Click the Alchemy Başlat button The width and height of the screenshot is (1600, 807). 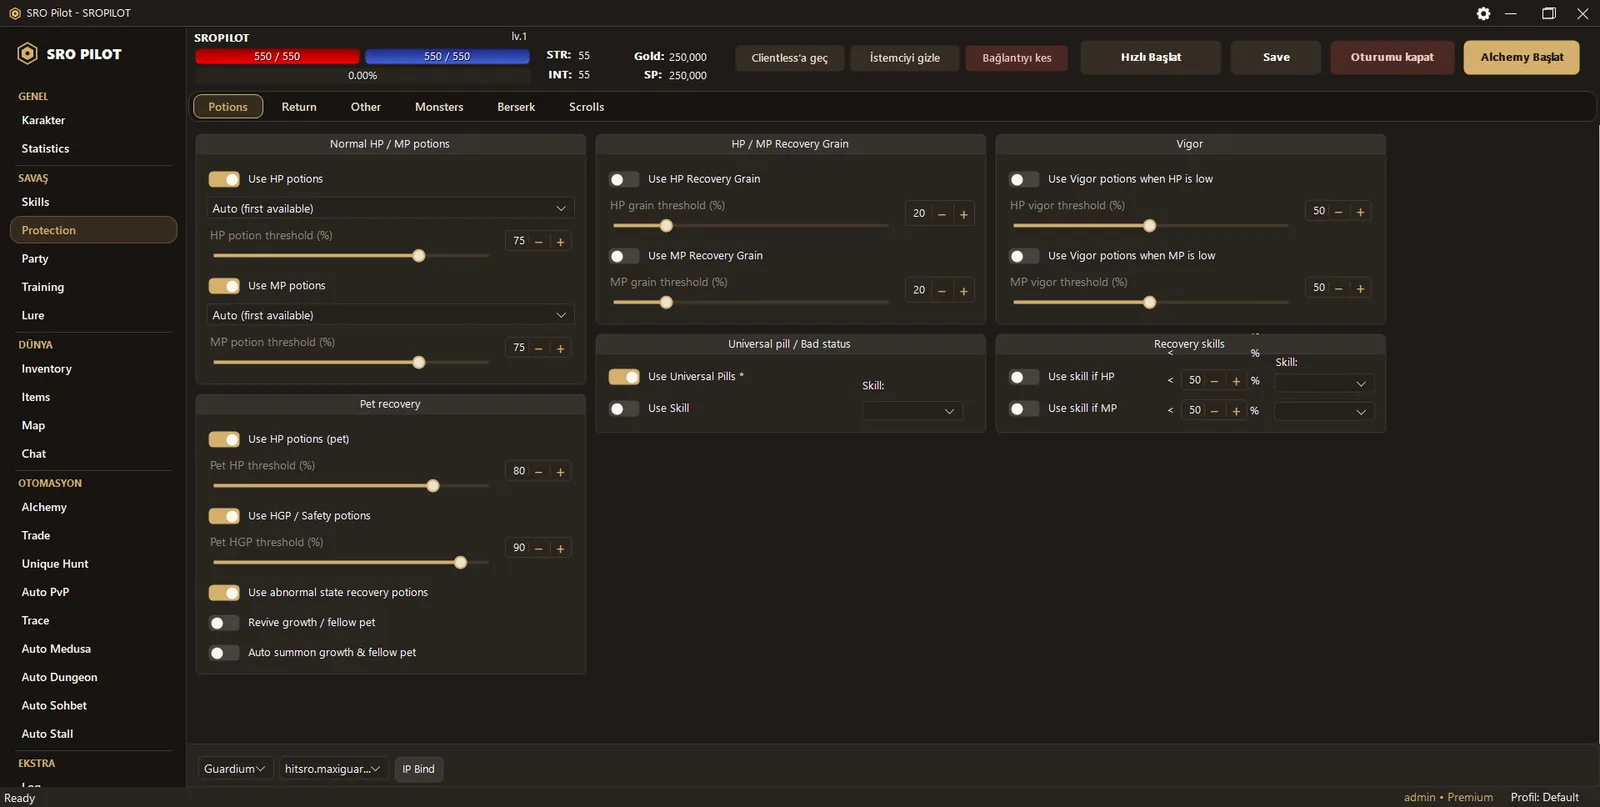(1521, 57)
